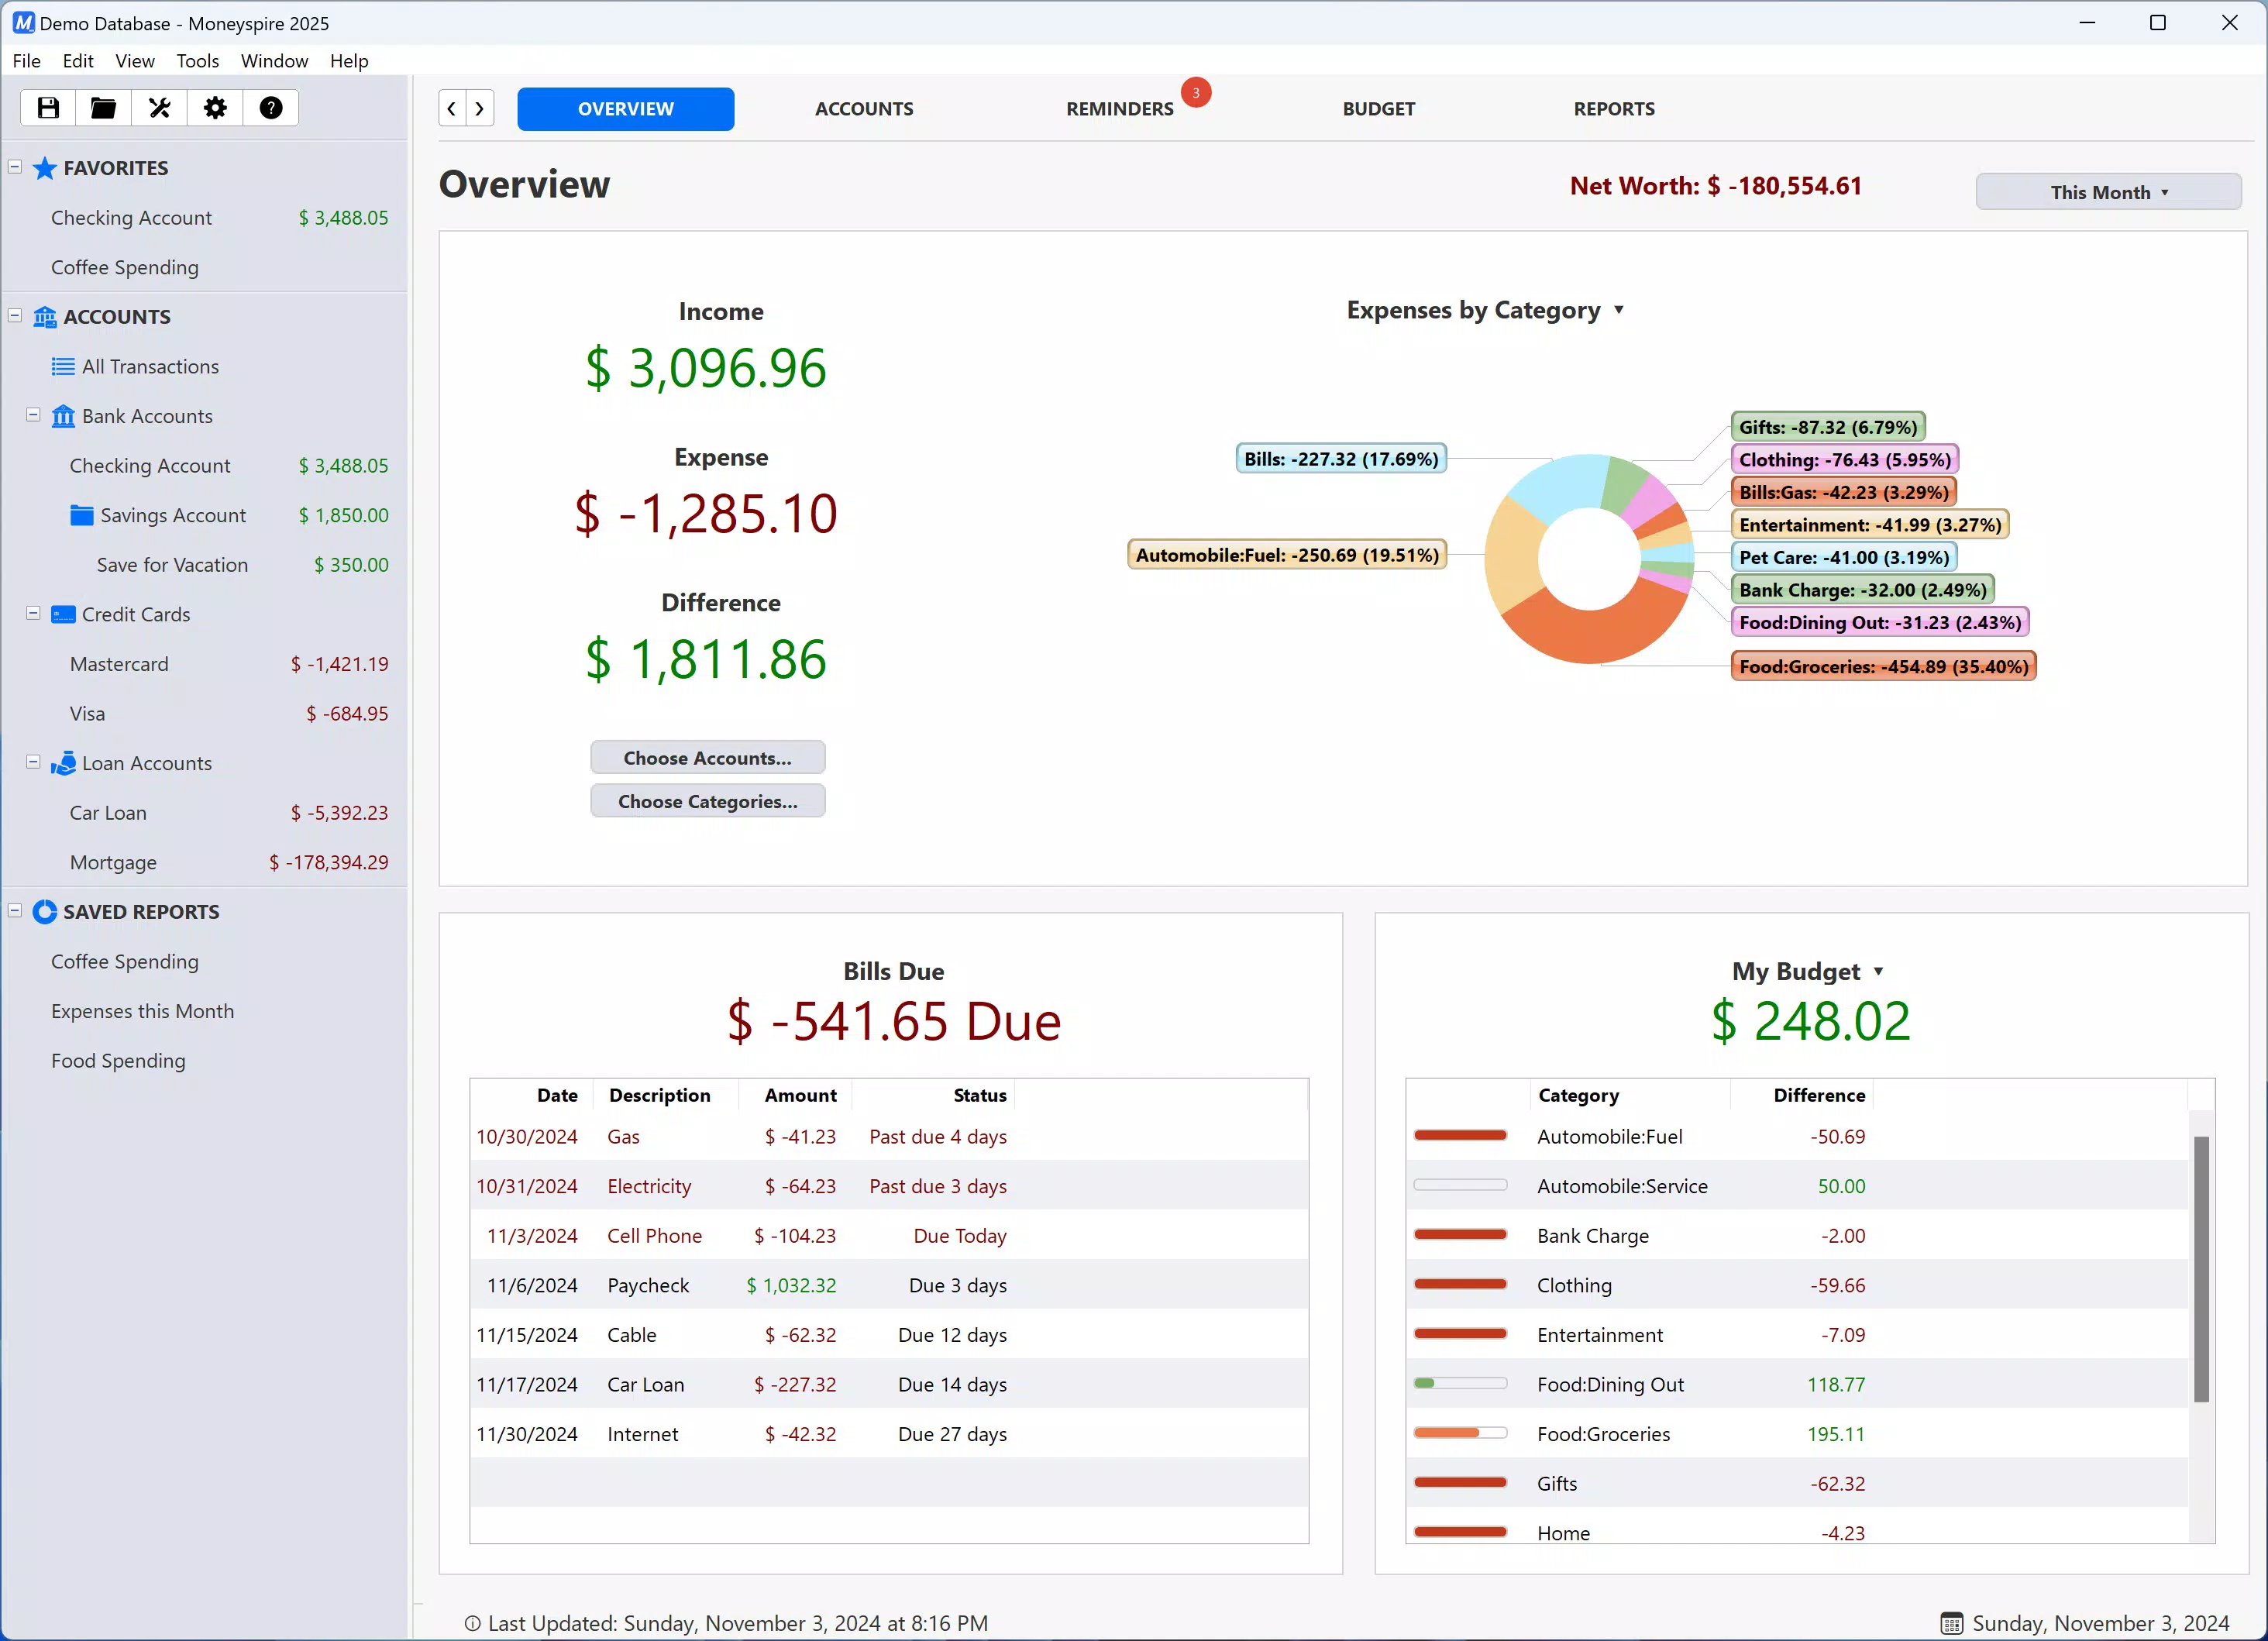Click the My Budget list scrollbar
Image resolution: width=2268 pixels, height=1641 pixels.
click(x=2201, y=1269)
